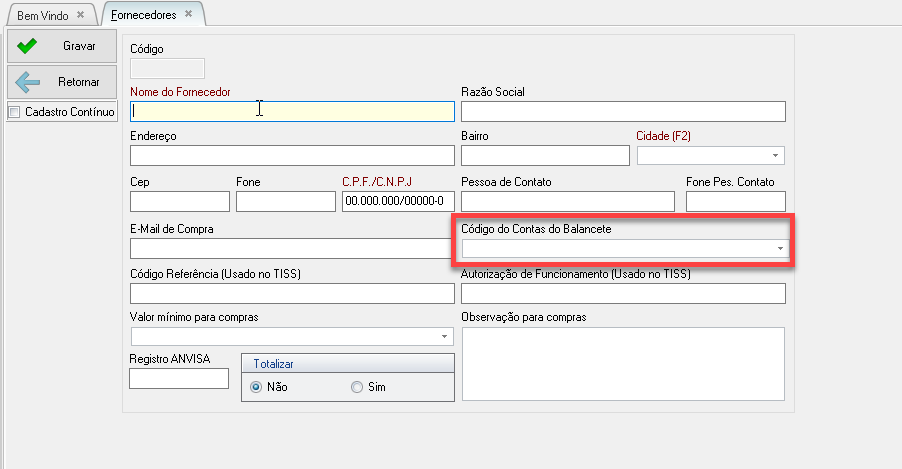The height and width of the screenshot is (469, 902).
Task: Click the Razão Social input field
Action: pyautogui.click(x=623, y=111)
